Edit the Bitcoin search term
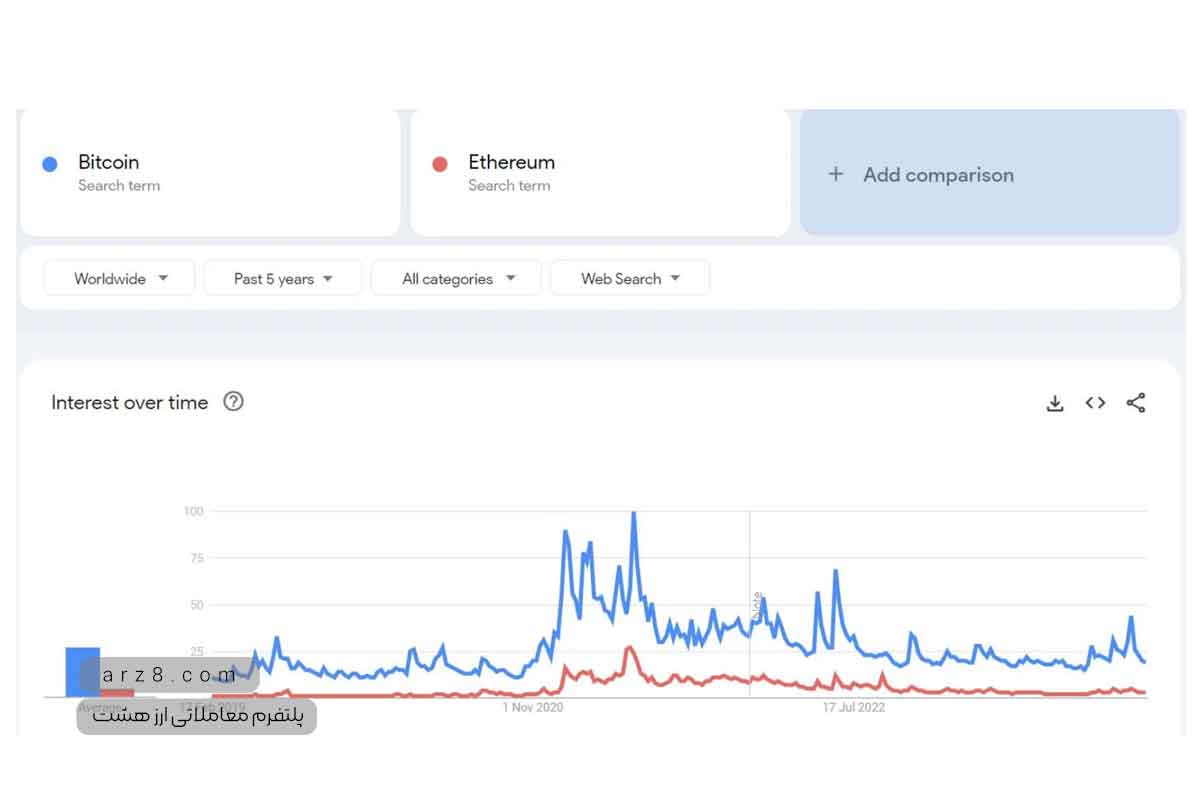The height and width of the screenshot is (800, 1200). (109, 162)
